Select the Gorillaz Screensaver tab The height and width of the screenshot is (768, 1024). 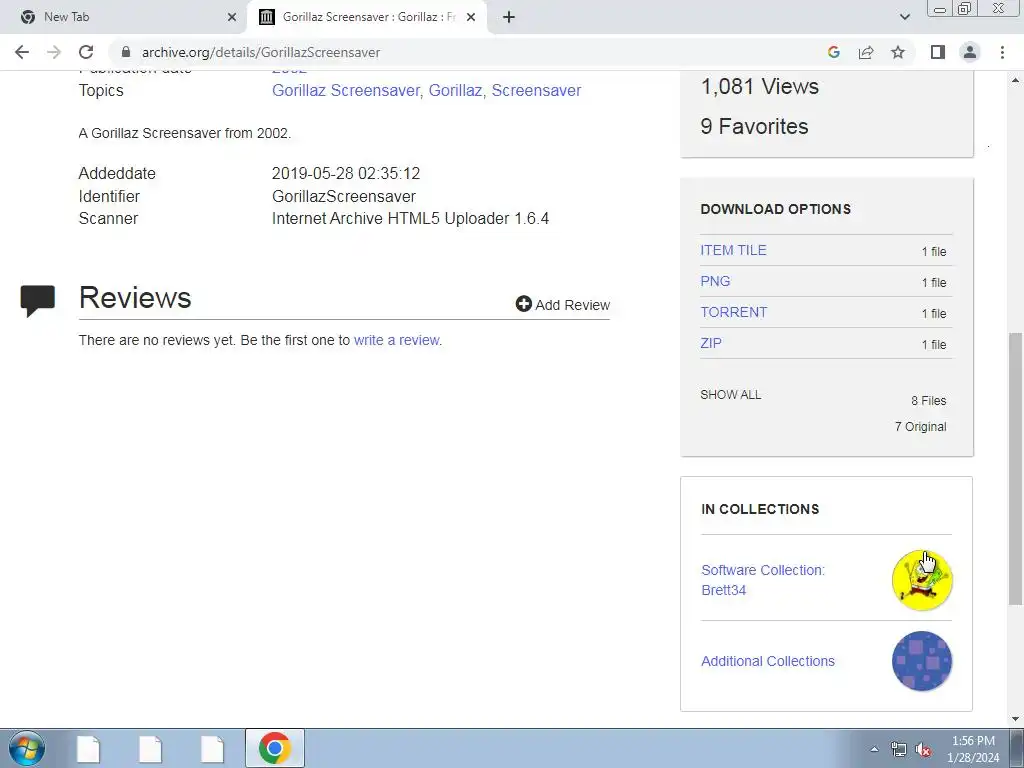click(x=367, y=17)
